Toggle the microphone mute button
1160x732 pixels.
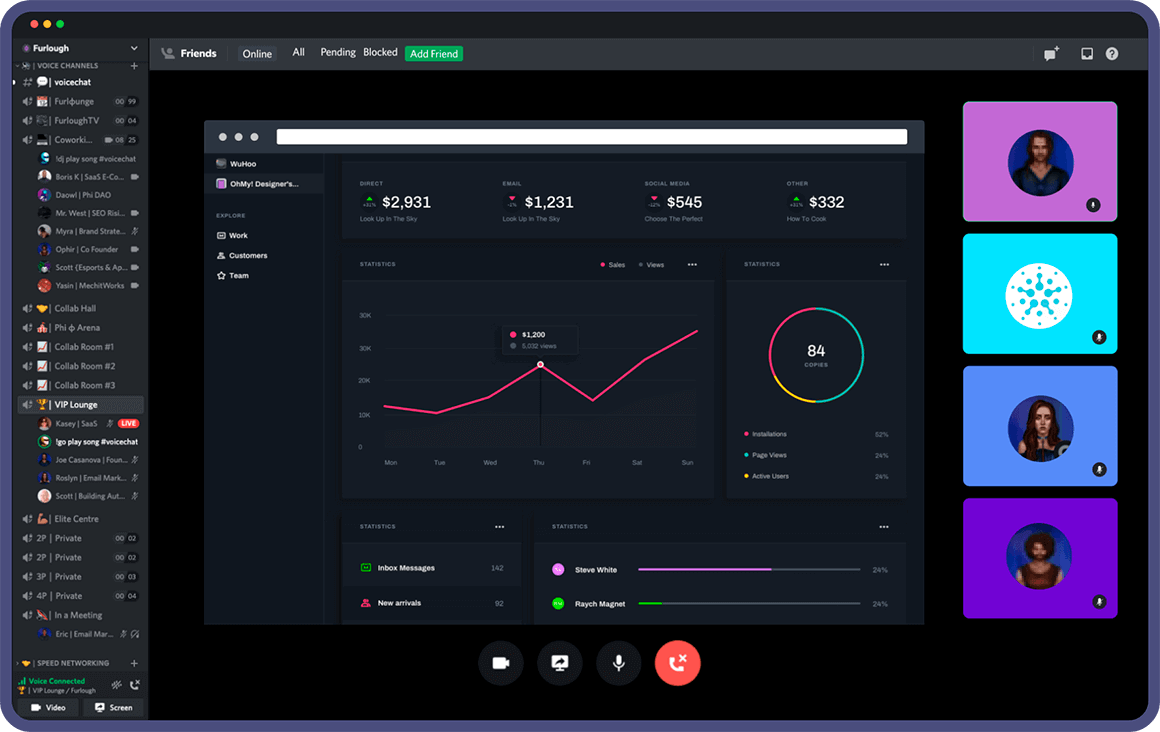pyautogui.click(x=618, y=663)
